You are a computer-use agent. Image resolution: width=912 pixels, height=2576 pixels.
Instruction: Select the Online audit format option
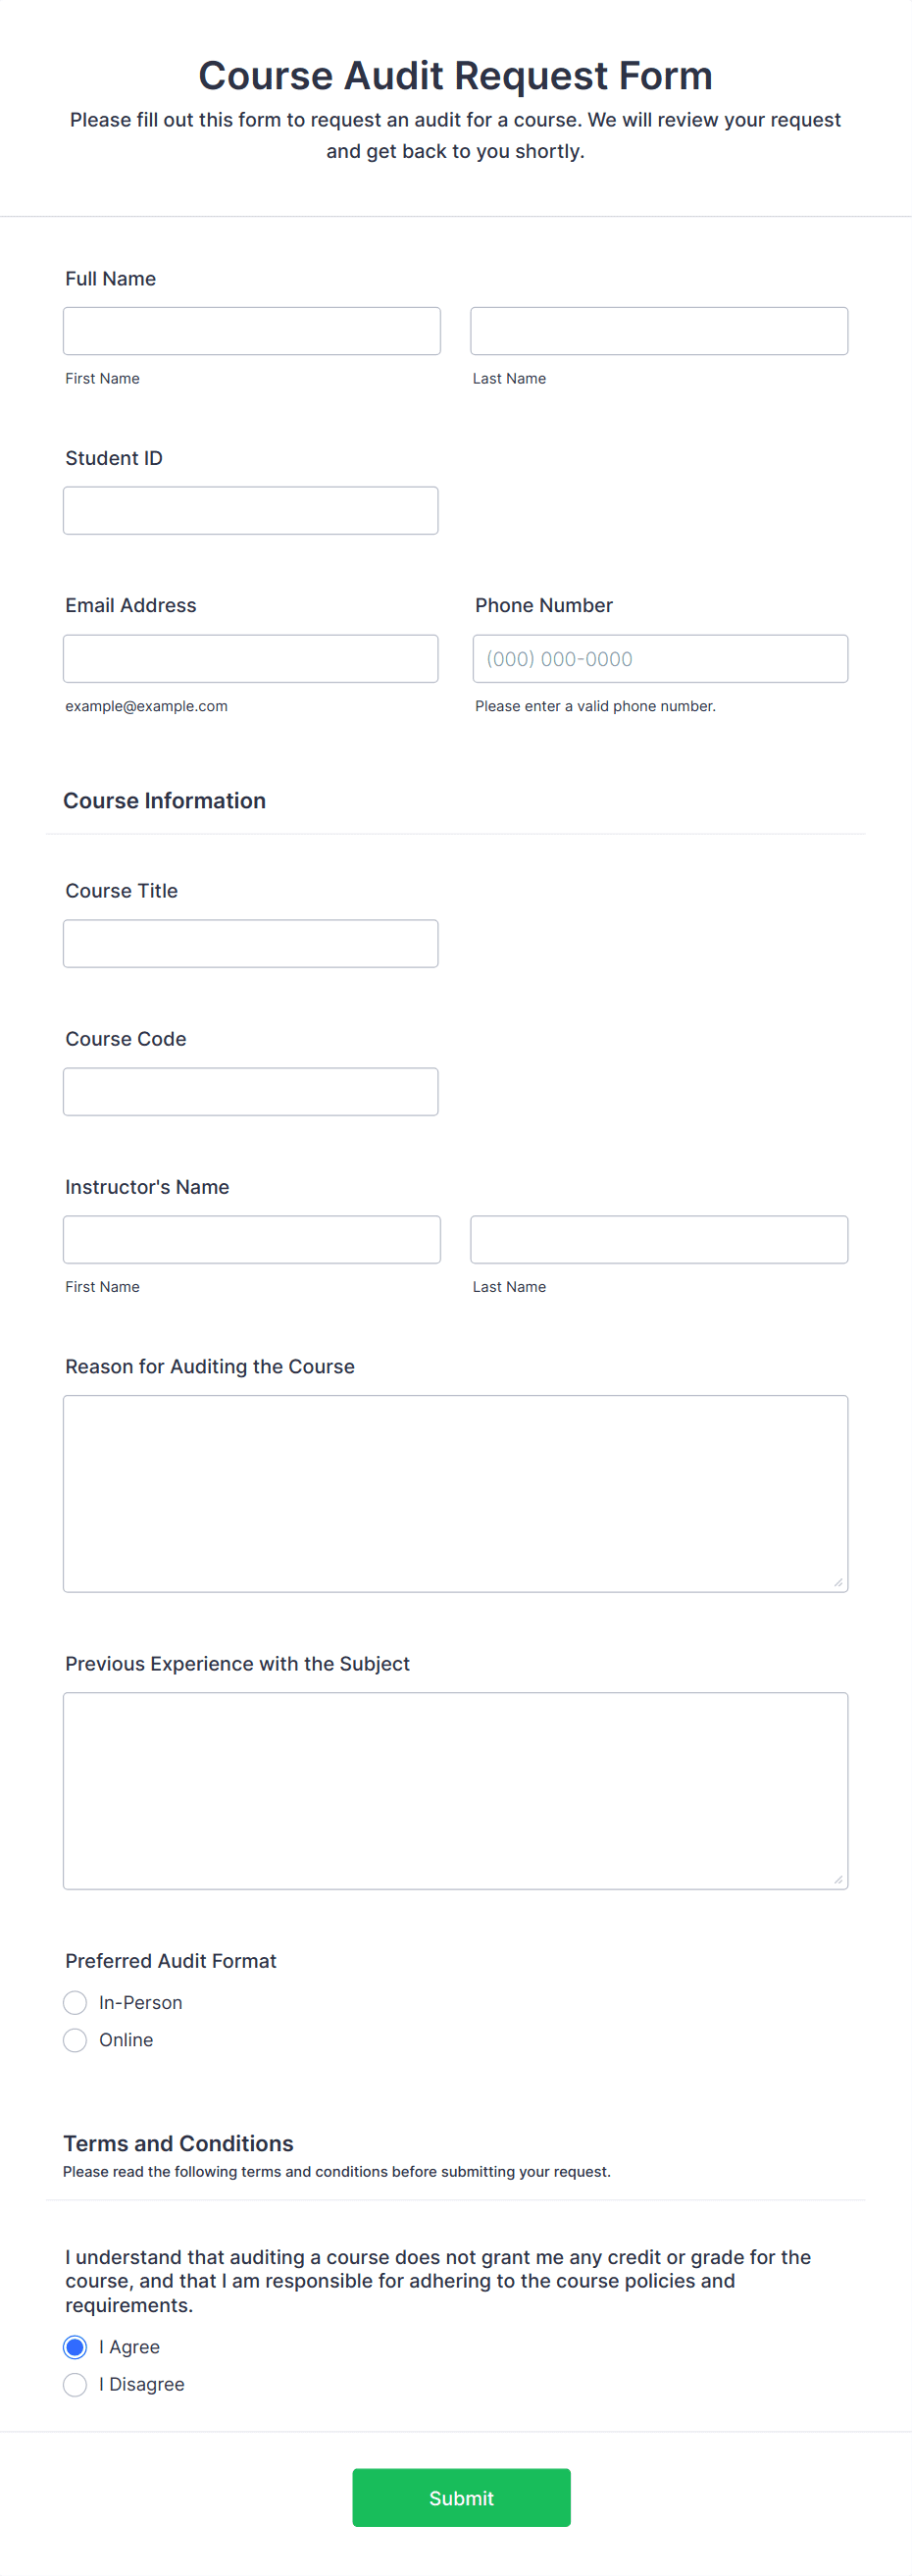click(x=75, y=2040)
